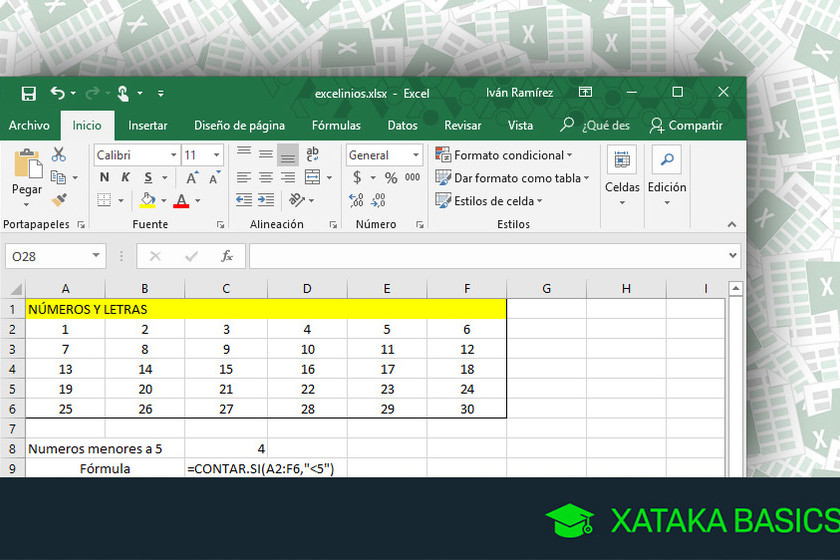Select cell with formula =CONTAR.SI(A2:F6,"<5")

[x=226, y=468]
